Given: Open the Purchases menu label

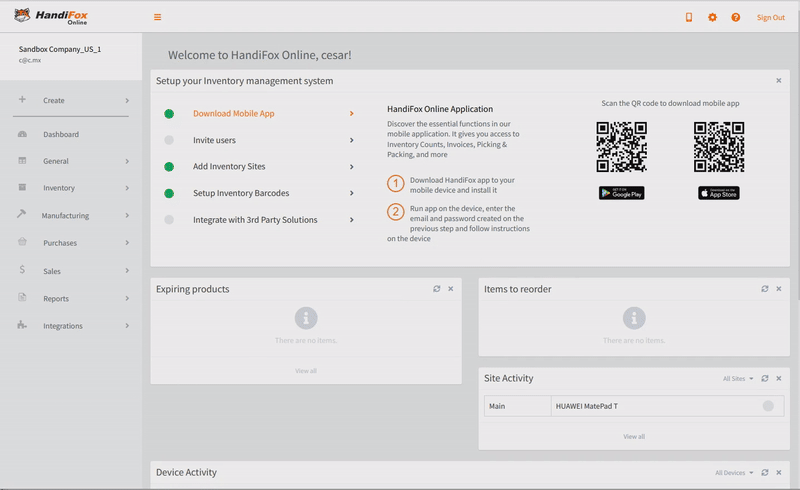Looking at the screenshot, I should coord(60,243).
